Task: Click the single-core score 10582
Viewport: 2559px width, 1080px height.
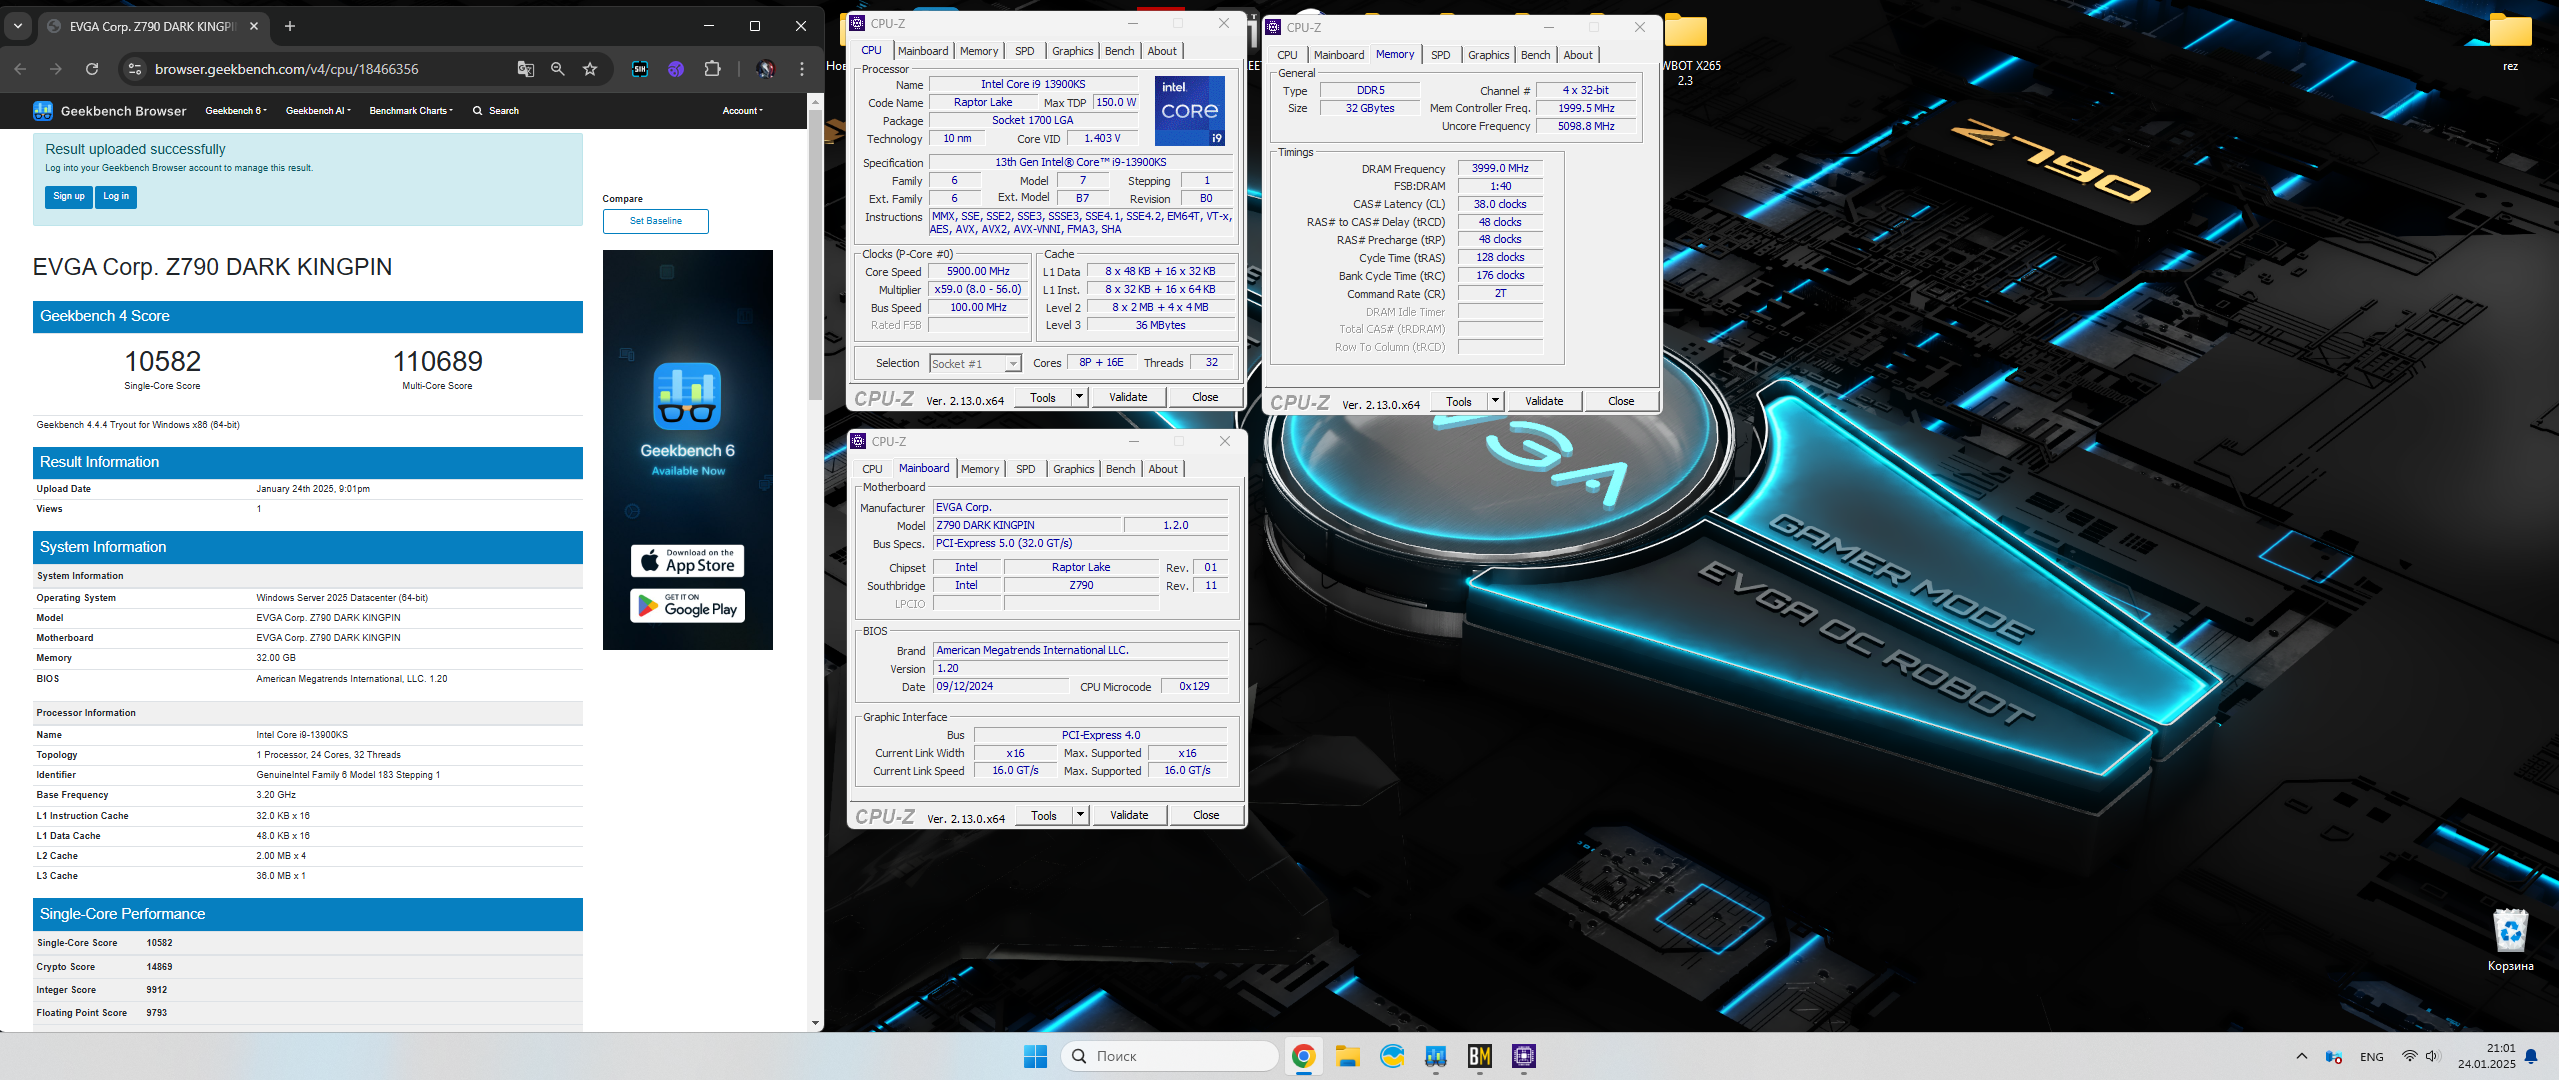Action: (162, 361)
